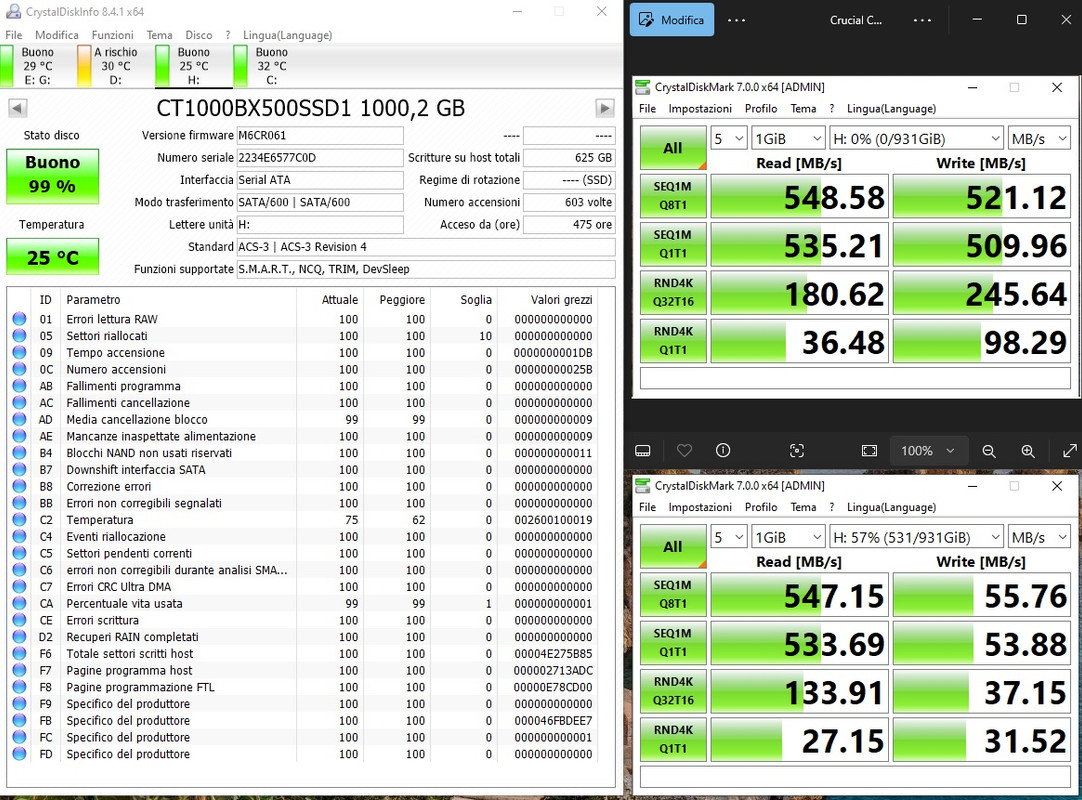Screen dimensions: 1082x800
Task: Open image info in the photo viewer
Action: (723, 451)
